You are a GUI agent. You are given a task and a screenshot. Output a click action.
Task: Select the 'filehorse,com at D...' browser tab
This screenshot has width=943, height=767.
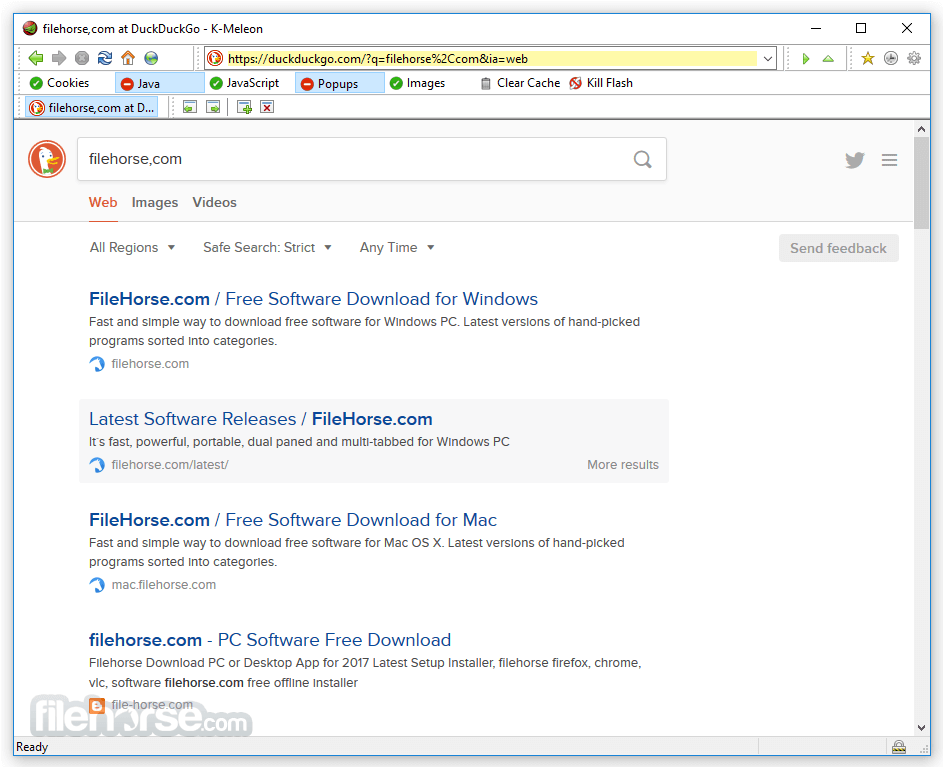click(x=92, y=107)
